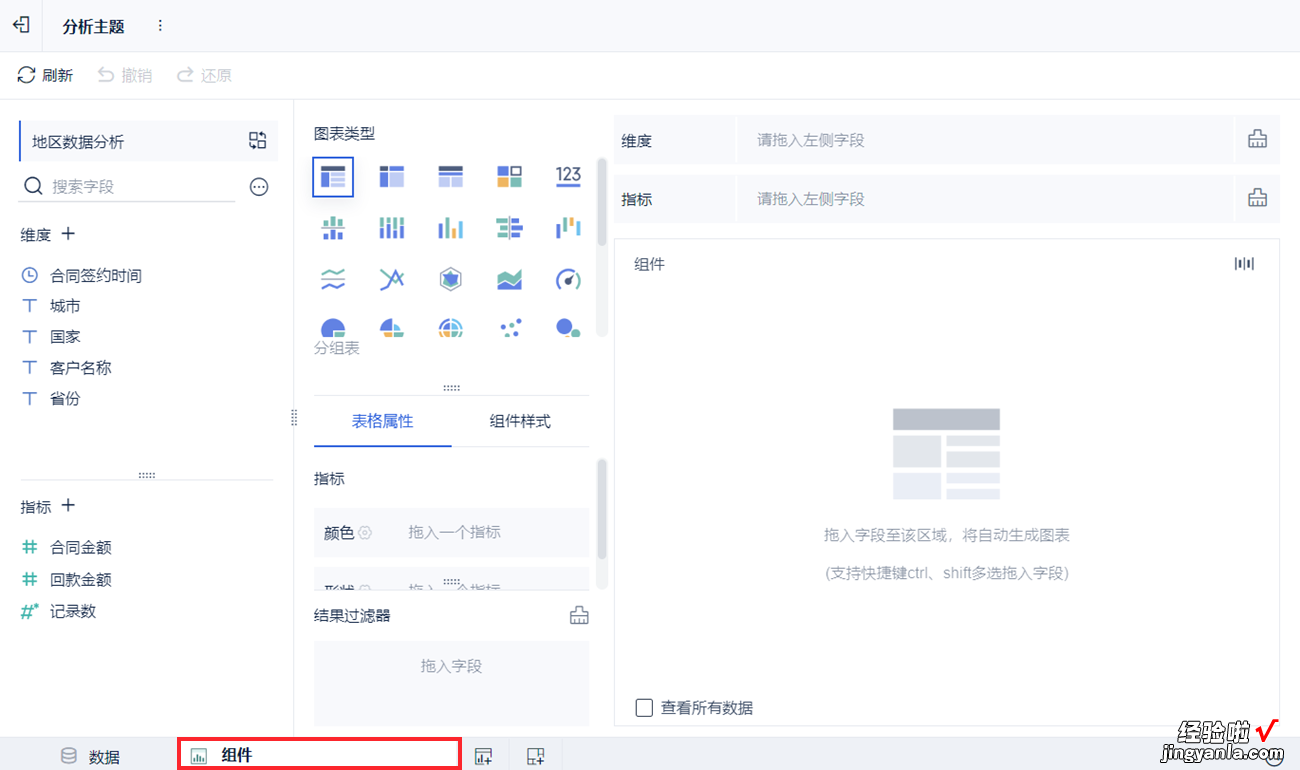Choose the group table (分组表) chart type
Image resolution: width=1300 pixels, height=770 pixels.
[333, 177]
